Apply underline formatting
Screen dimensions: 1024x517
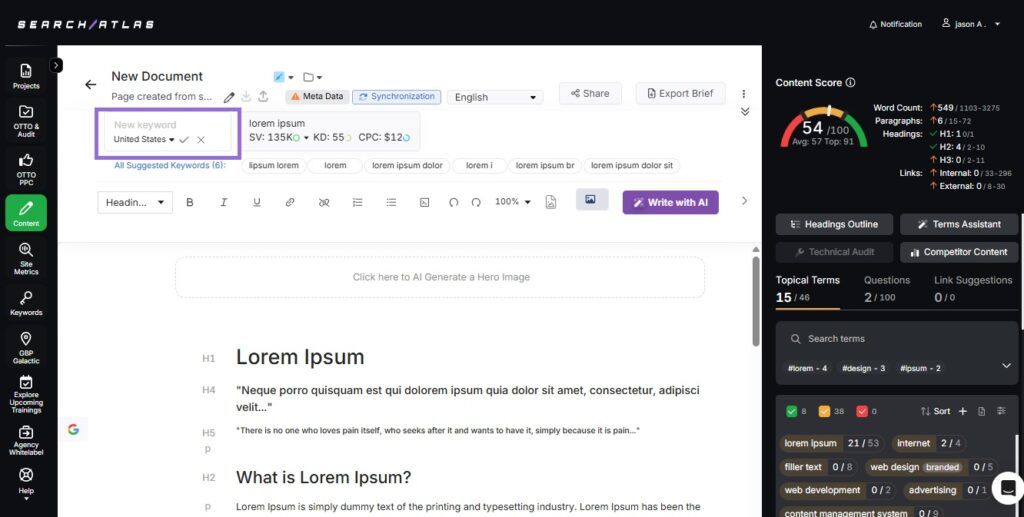257,202
